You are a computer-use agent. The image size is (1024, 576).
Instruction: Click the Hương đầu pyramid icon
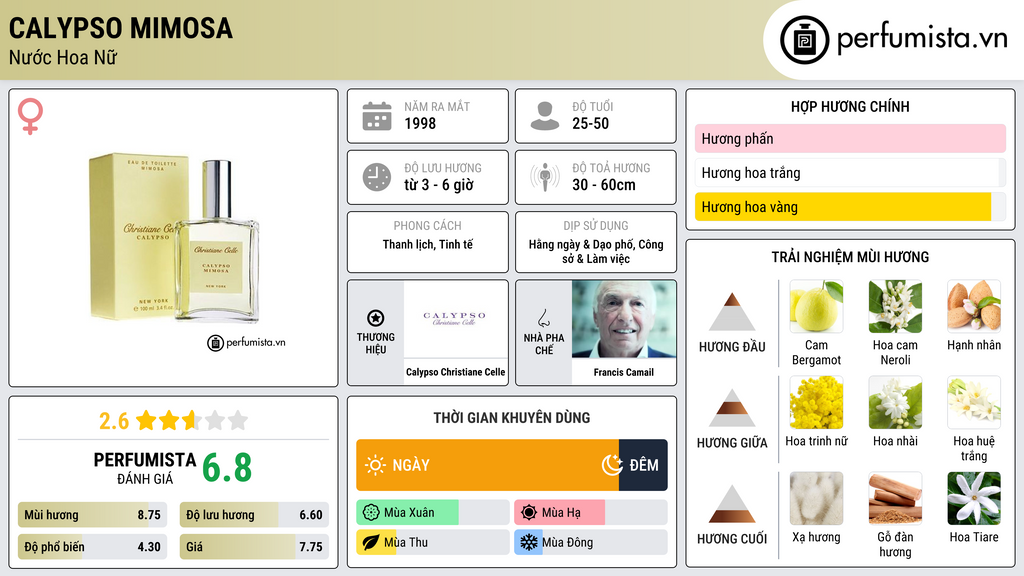click(x=732, y=312)
